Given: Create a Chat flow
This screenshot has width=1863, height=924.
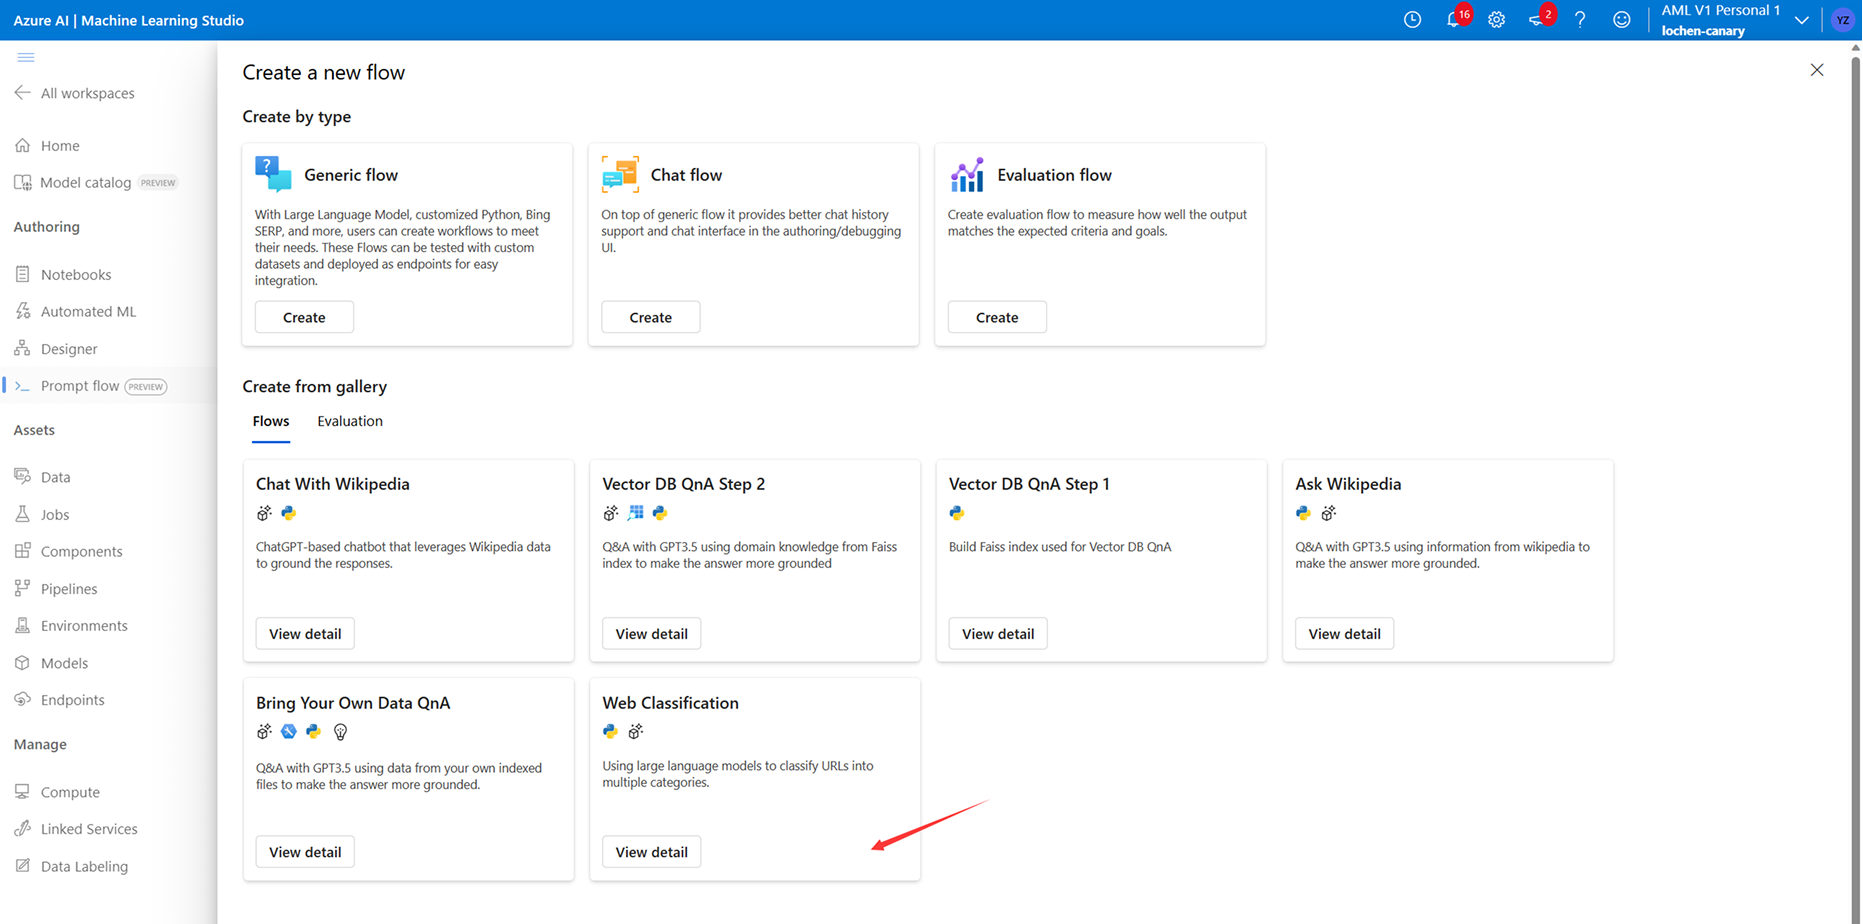Looking at the screenshot, I should point(651,317).
